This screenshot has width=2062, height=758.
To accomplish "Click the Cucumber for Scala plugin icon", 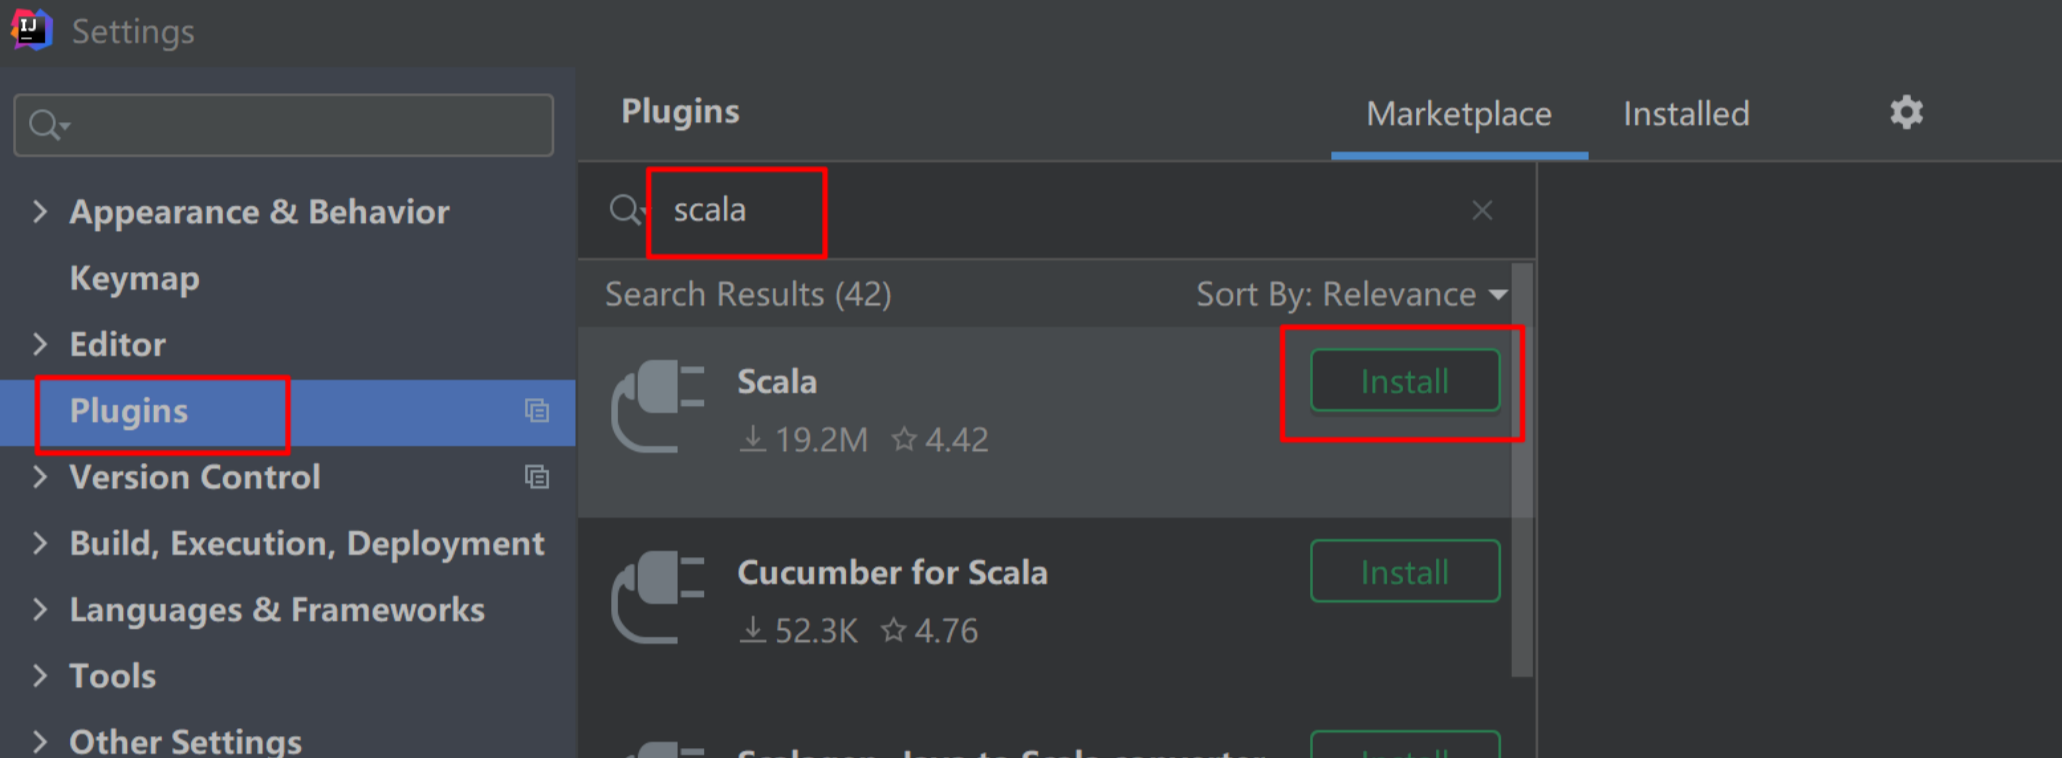I will coord(660,597).
